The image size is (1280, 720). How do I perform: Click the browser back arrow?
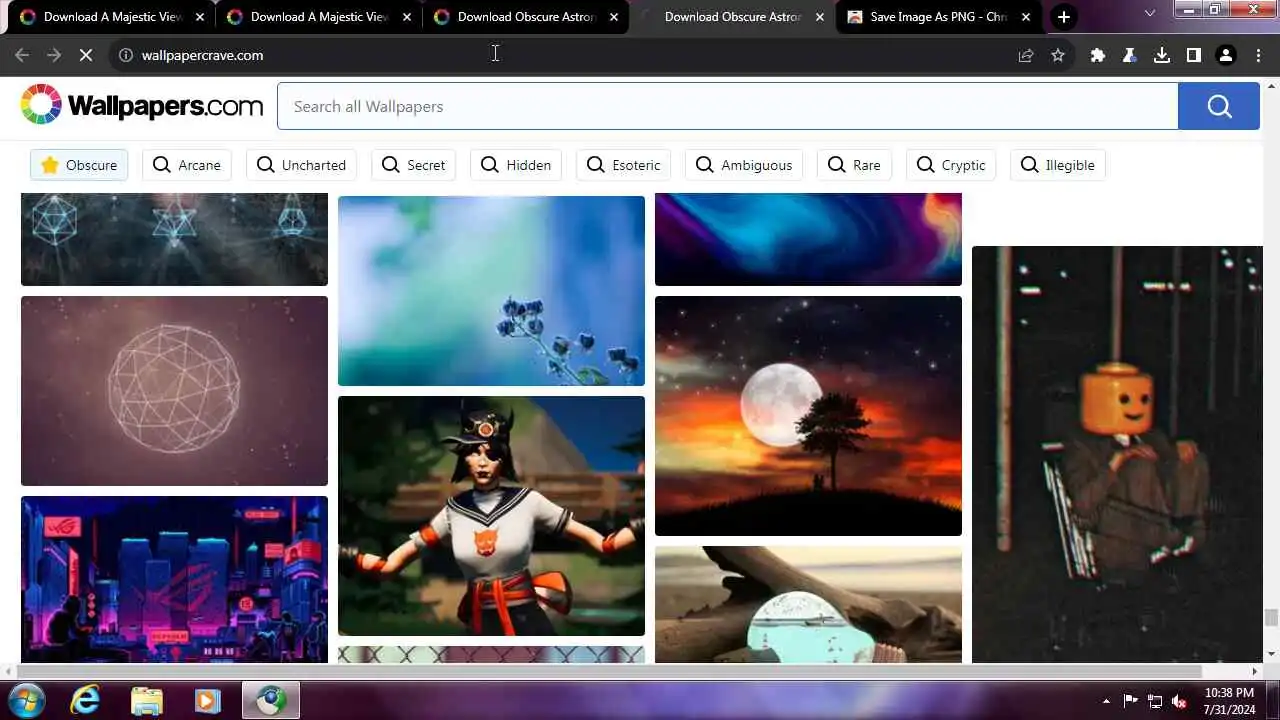tap(22, 55)
